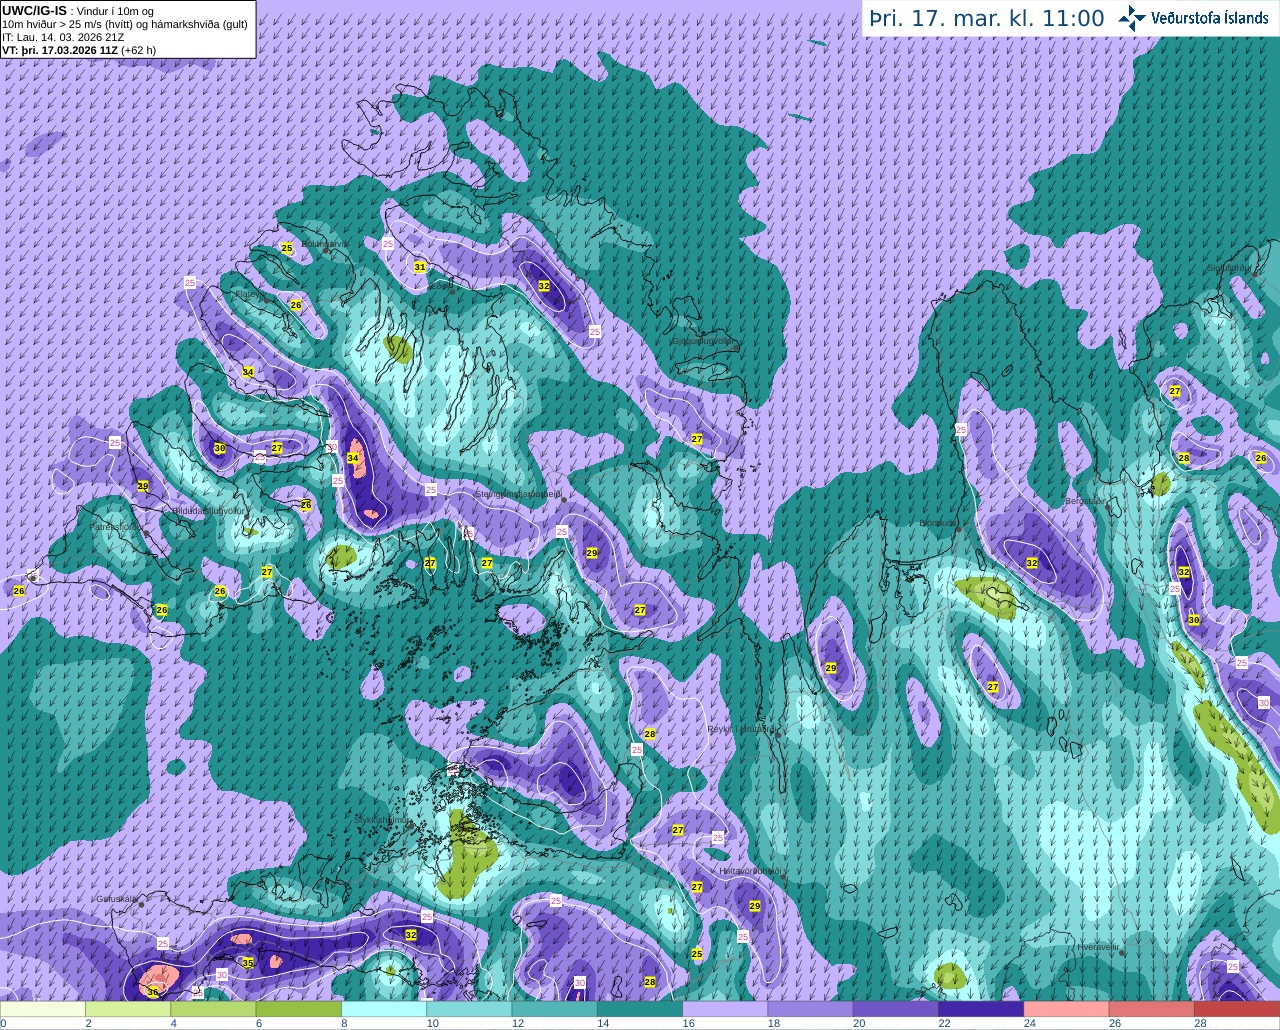Viewport: 1280px width, 1030px height.
Task: Click yellow 28 gust marker above Reykir í Hrútafirði
Action: click(x=650, y=734)
